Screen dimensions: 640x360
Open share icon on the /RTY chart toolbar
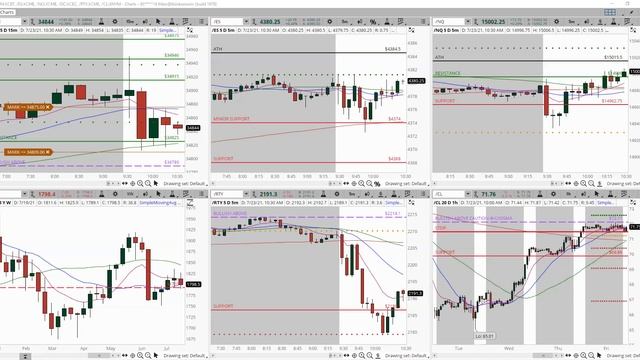367,194
